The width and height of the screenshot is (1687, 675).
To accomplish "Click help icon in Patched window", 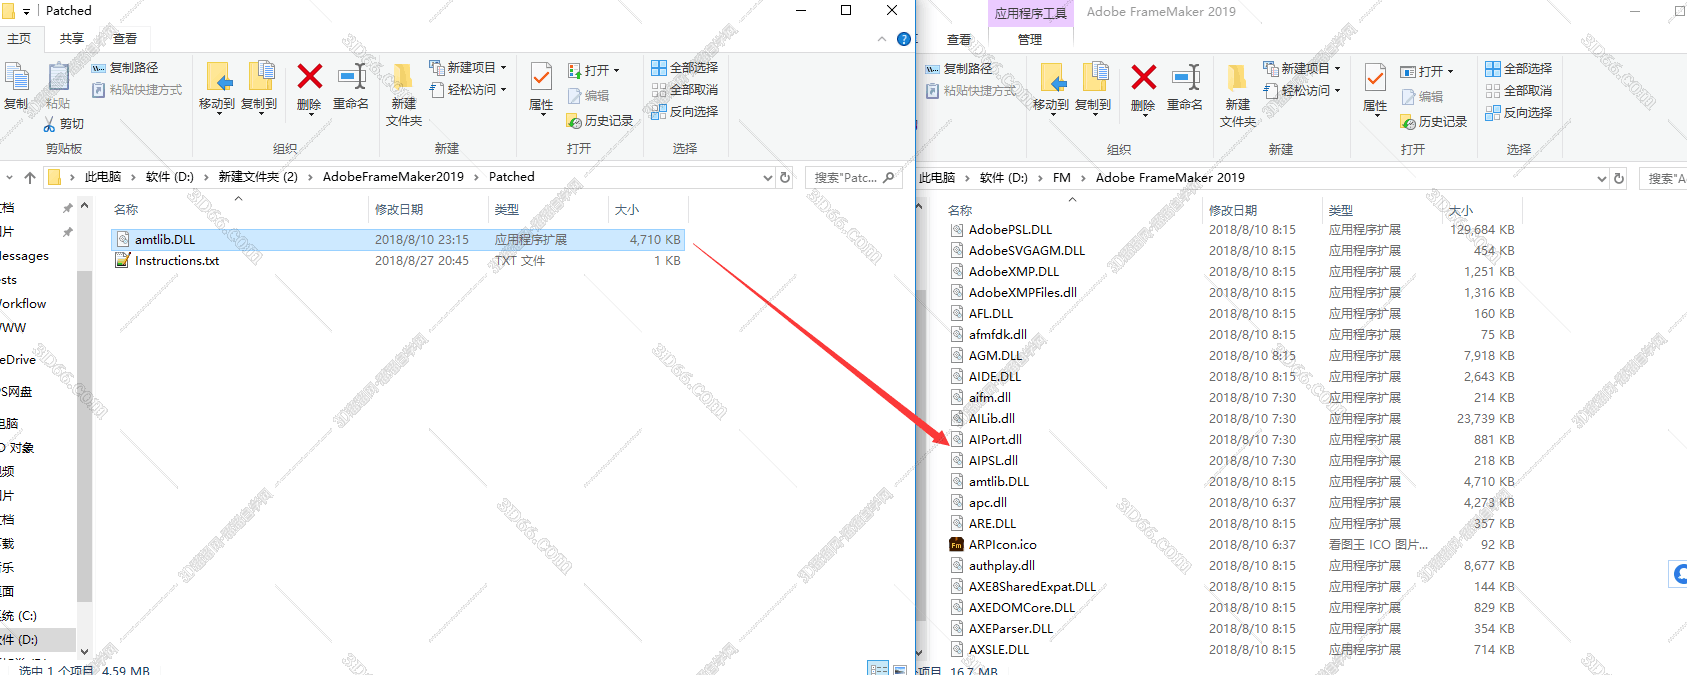I will pyautogui.click(x=904, y=39).
